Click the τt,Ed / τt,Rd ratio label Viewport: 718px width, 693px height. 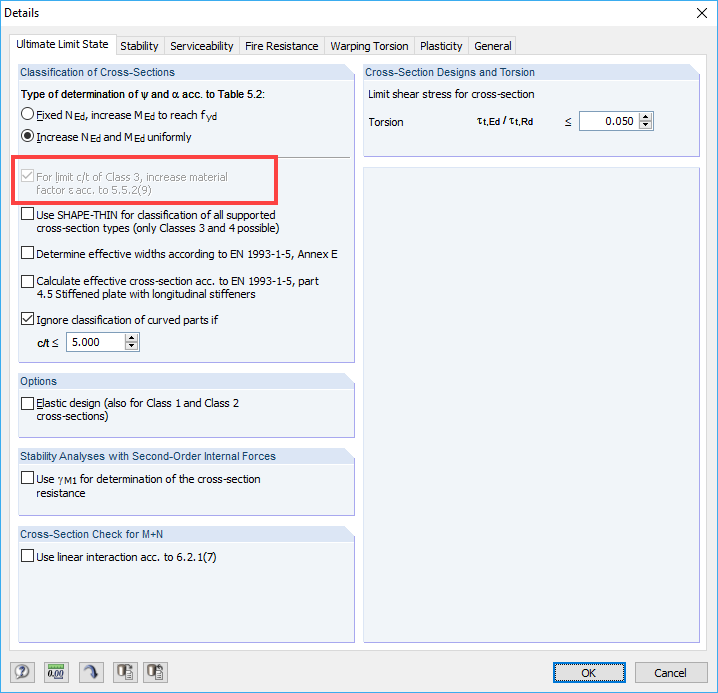505,121
